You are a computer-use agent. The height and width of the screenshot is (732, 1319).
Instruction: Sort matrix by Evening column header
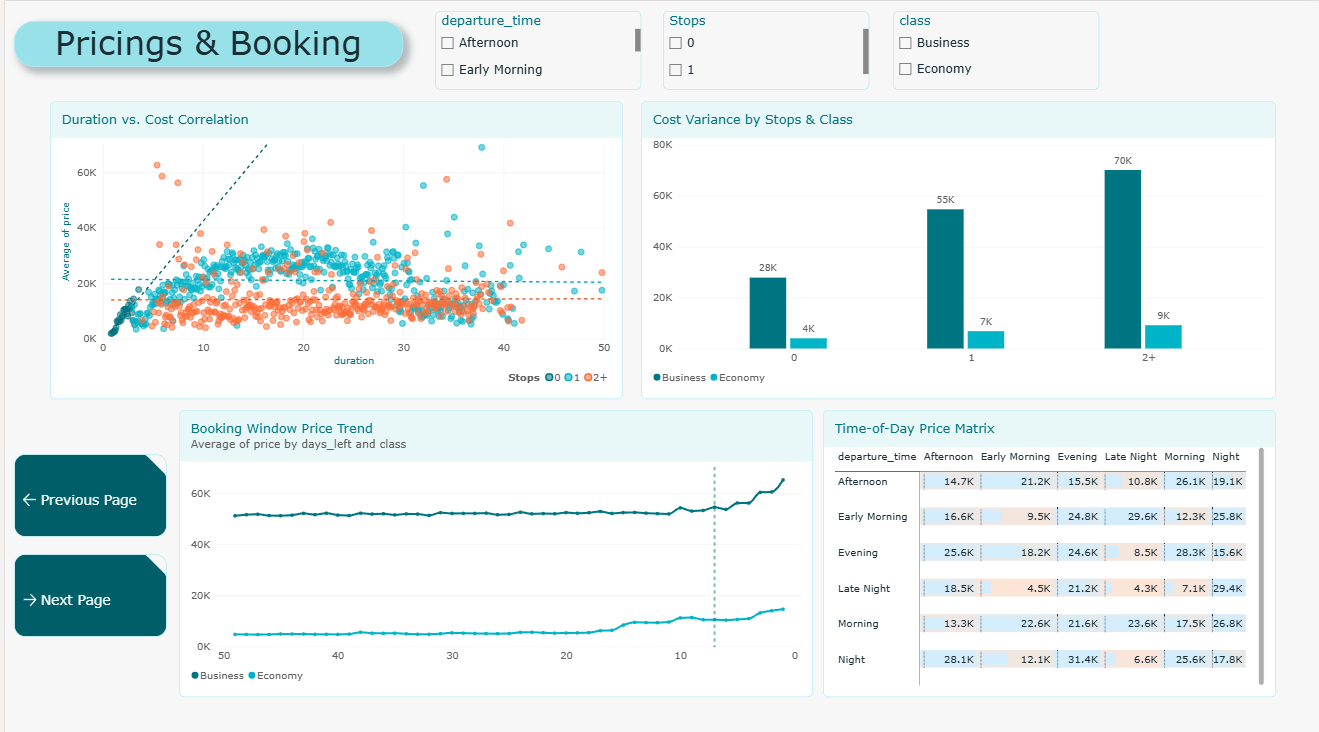point(1077,457)
